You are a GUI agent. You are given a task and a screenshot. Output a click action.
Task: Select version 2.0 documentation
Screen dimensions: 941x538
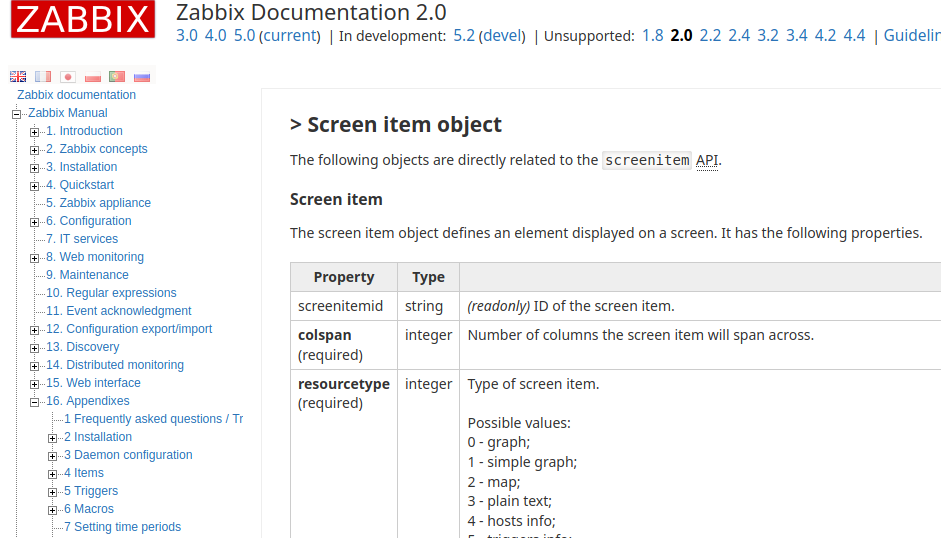coord(681,35)
